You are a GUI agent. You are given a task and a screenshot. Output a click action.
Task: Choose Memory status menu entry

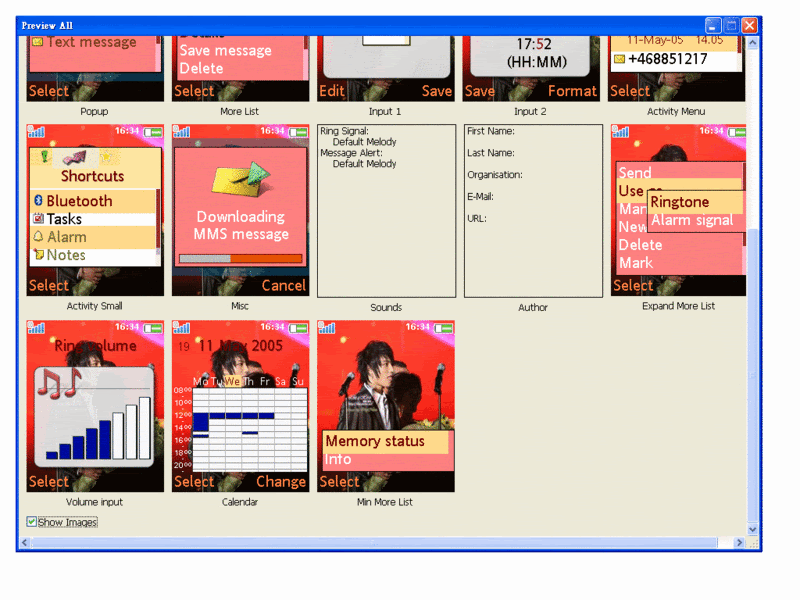pyautogui.click(x=386, y=441)
